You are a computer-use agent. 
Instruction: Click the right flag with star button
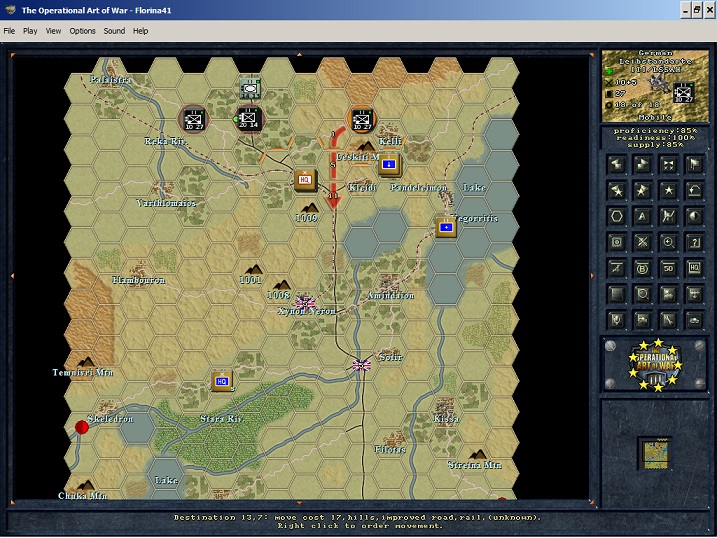click(642, 191)
